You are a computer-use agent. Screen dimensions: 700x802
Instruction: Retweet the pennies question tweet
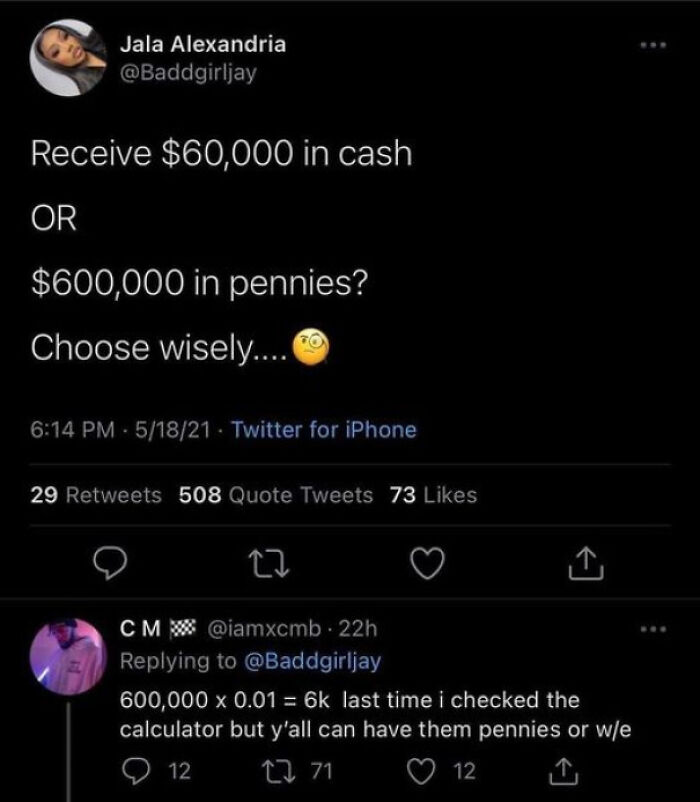269,563
